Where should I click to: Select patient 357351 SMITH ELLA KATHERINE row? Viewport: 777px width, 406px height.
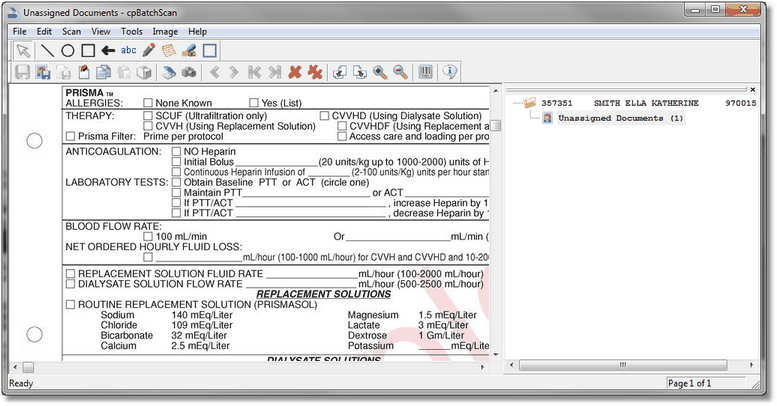point(649,103)
